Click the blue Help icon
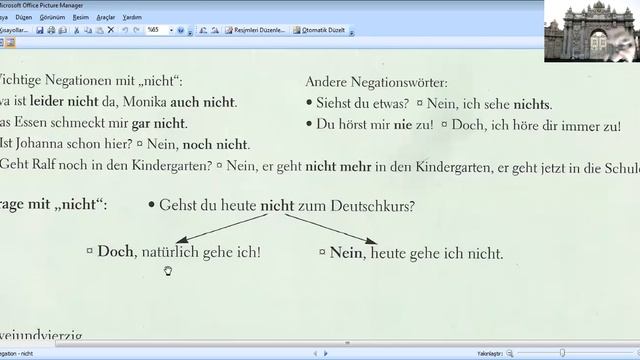Screen dimensions: 640x360 181,30
